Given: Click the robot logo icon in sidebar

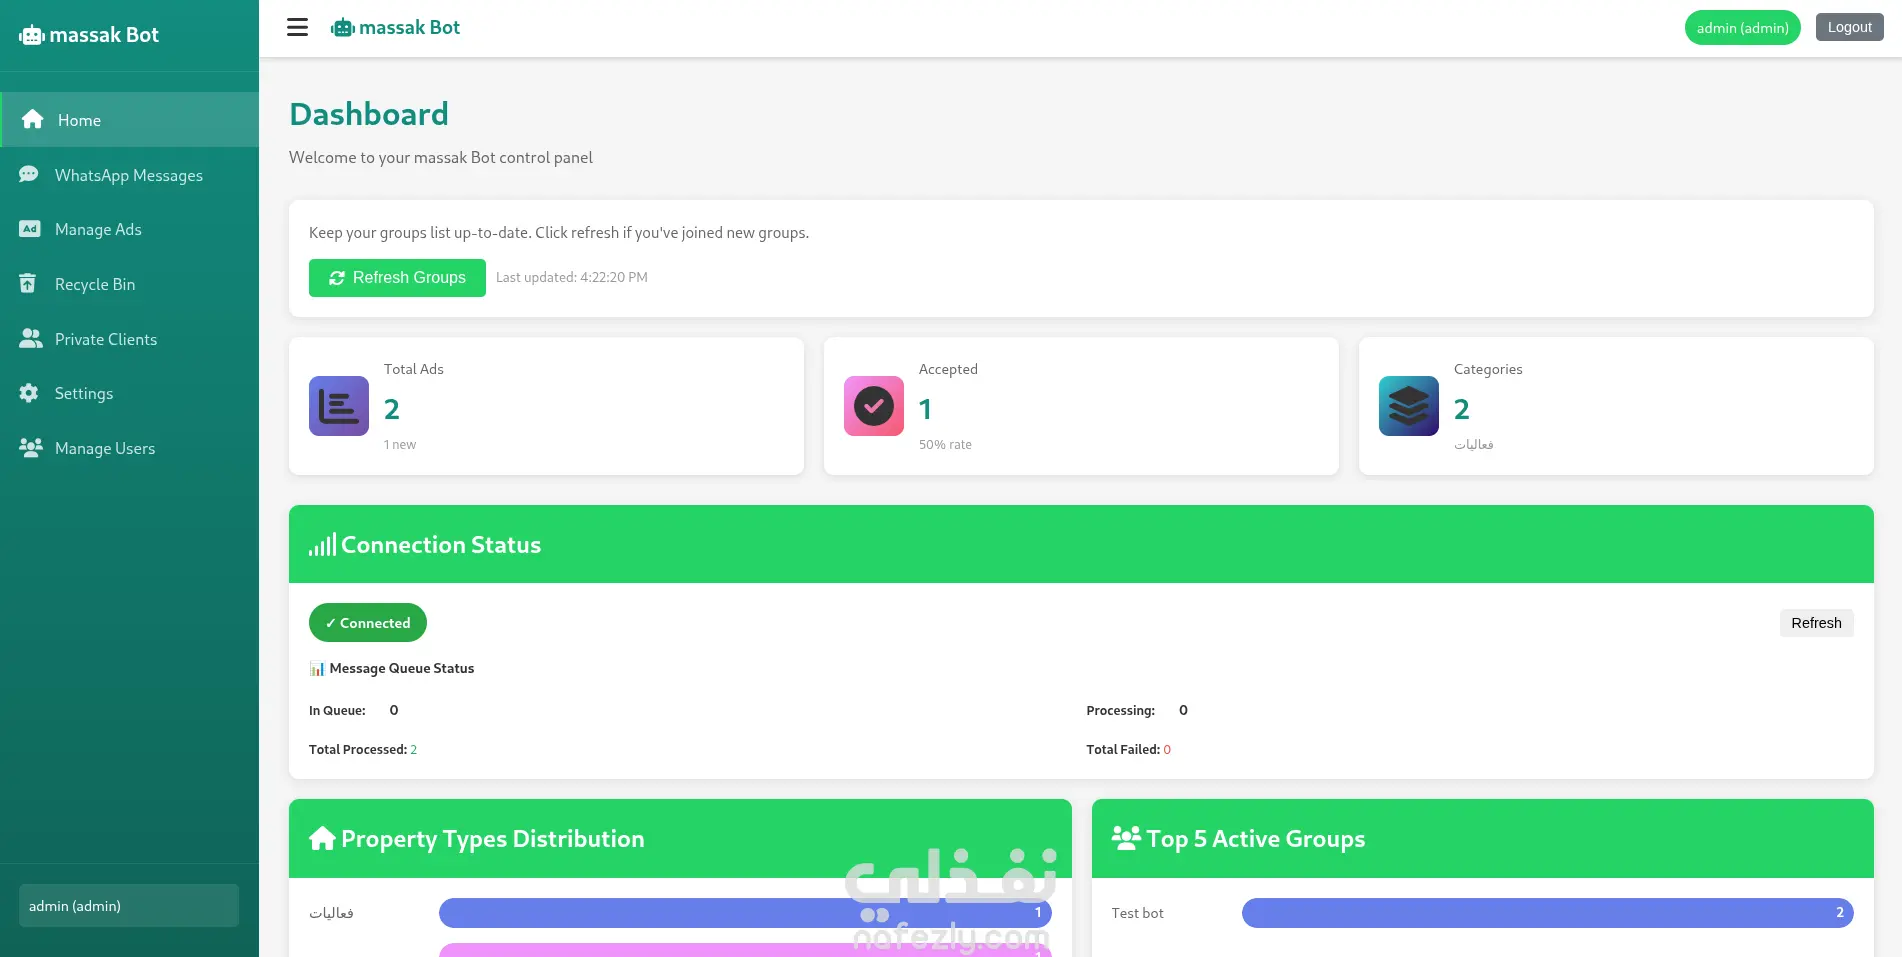Looking at the screenshot, I should click(32, 36).
